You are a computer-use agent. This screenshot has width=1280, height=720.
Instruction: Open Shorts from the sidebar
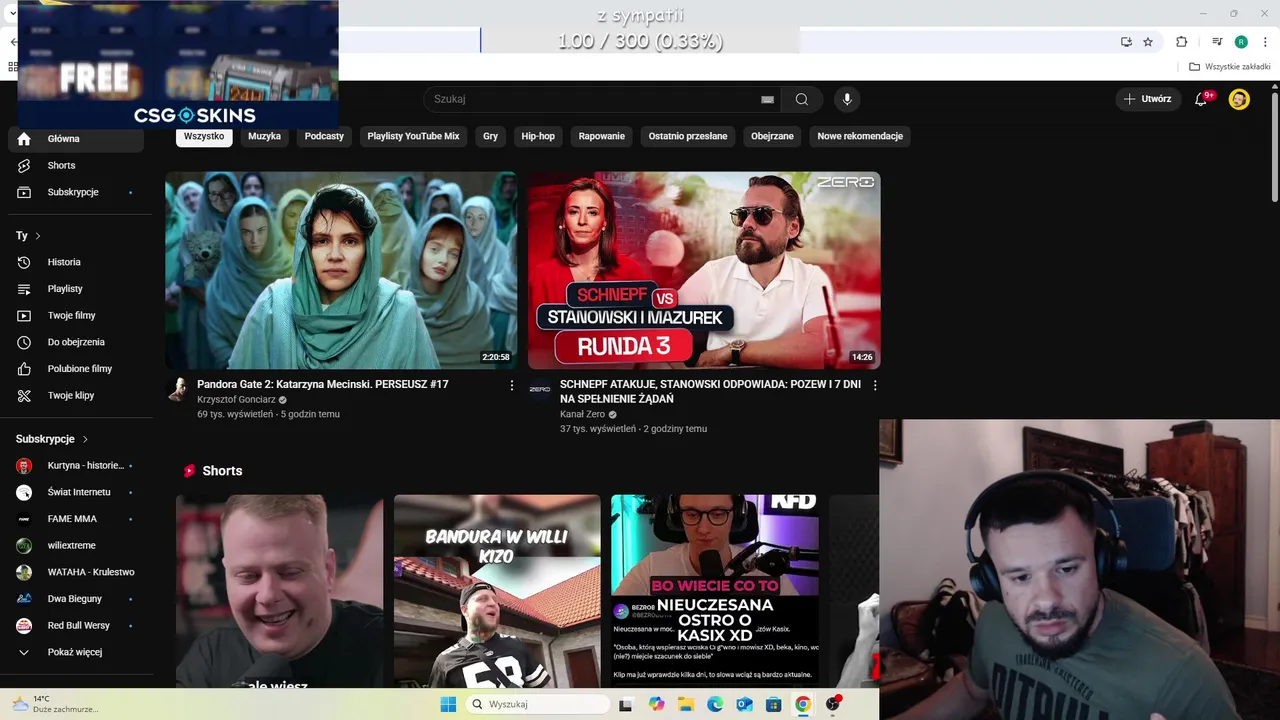(x=76, y=165)
